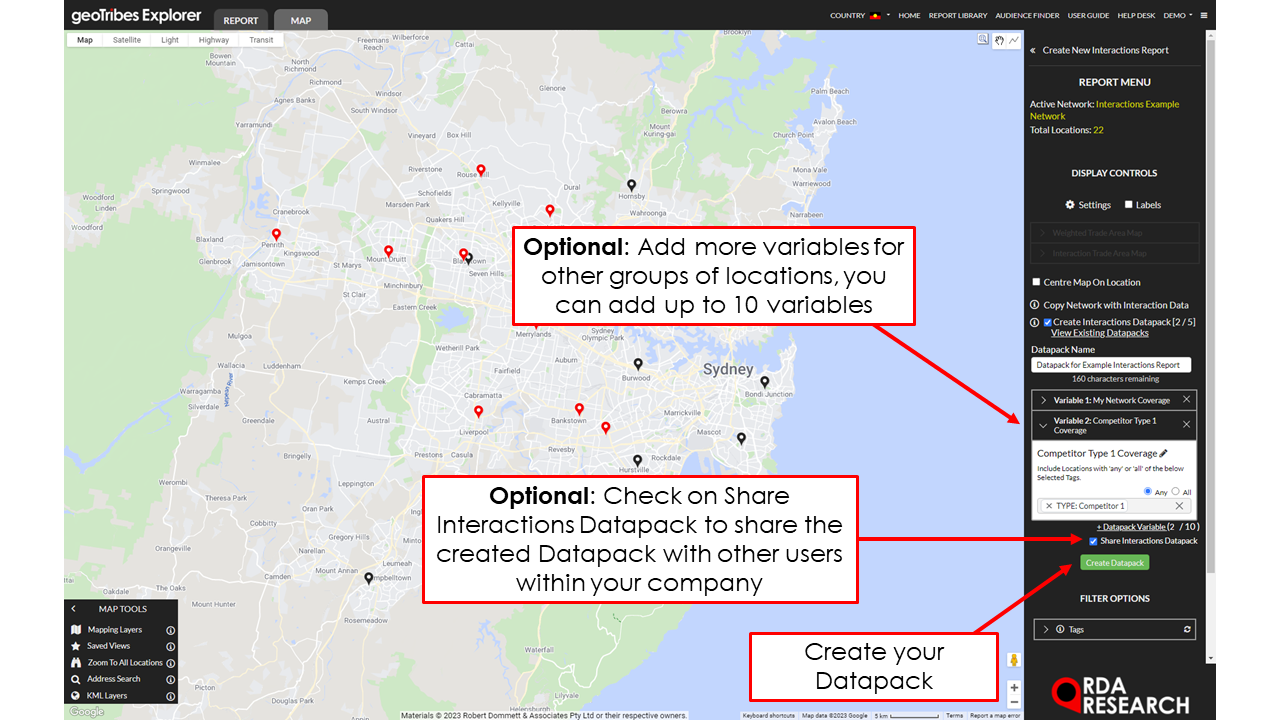1280x720 pixels.
Task: Click info icon beside Create Interactions Datapack
Action: tap(1035, 322)
